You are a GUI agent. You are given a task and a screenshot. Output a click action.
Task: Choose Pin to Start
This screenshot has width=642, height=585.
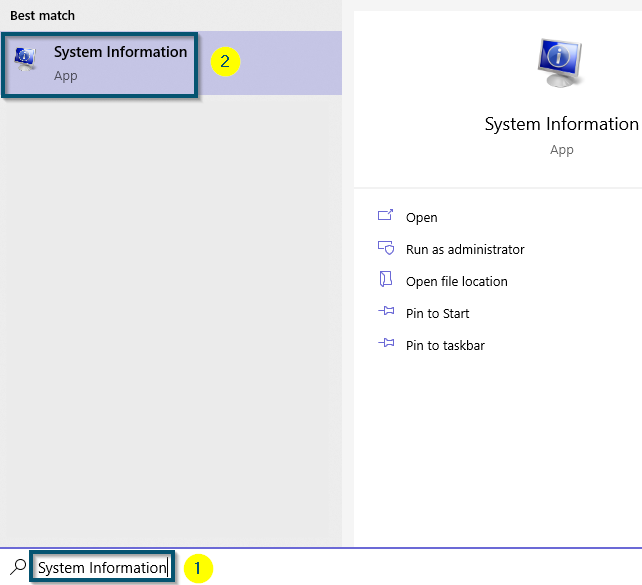(437, 314)
